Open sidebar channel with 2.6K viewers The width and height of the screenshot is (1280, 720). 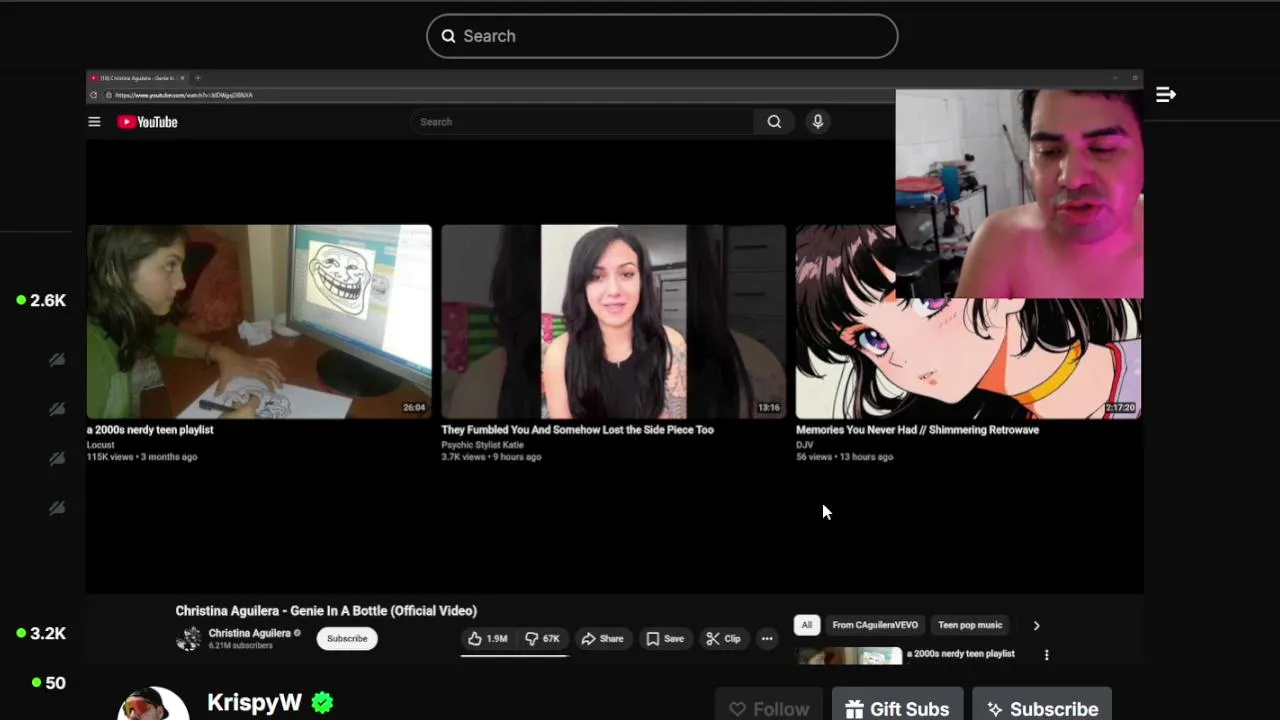pos(41,300)
